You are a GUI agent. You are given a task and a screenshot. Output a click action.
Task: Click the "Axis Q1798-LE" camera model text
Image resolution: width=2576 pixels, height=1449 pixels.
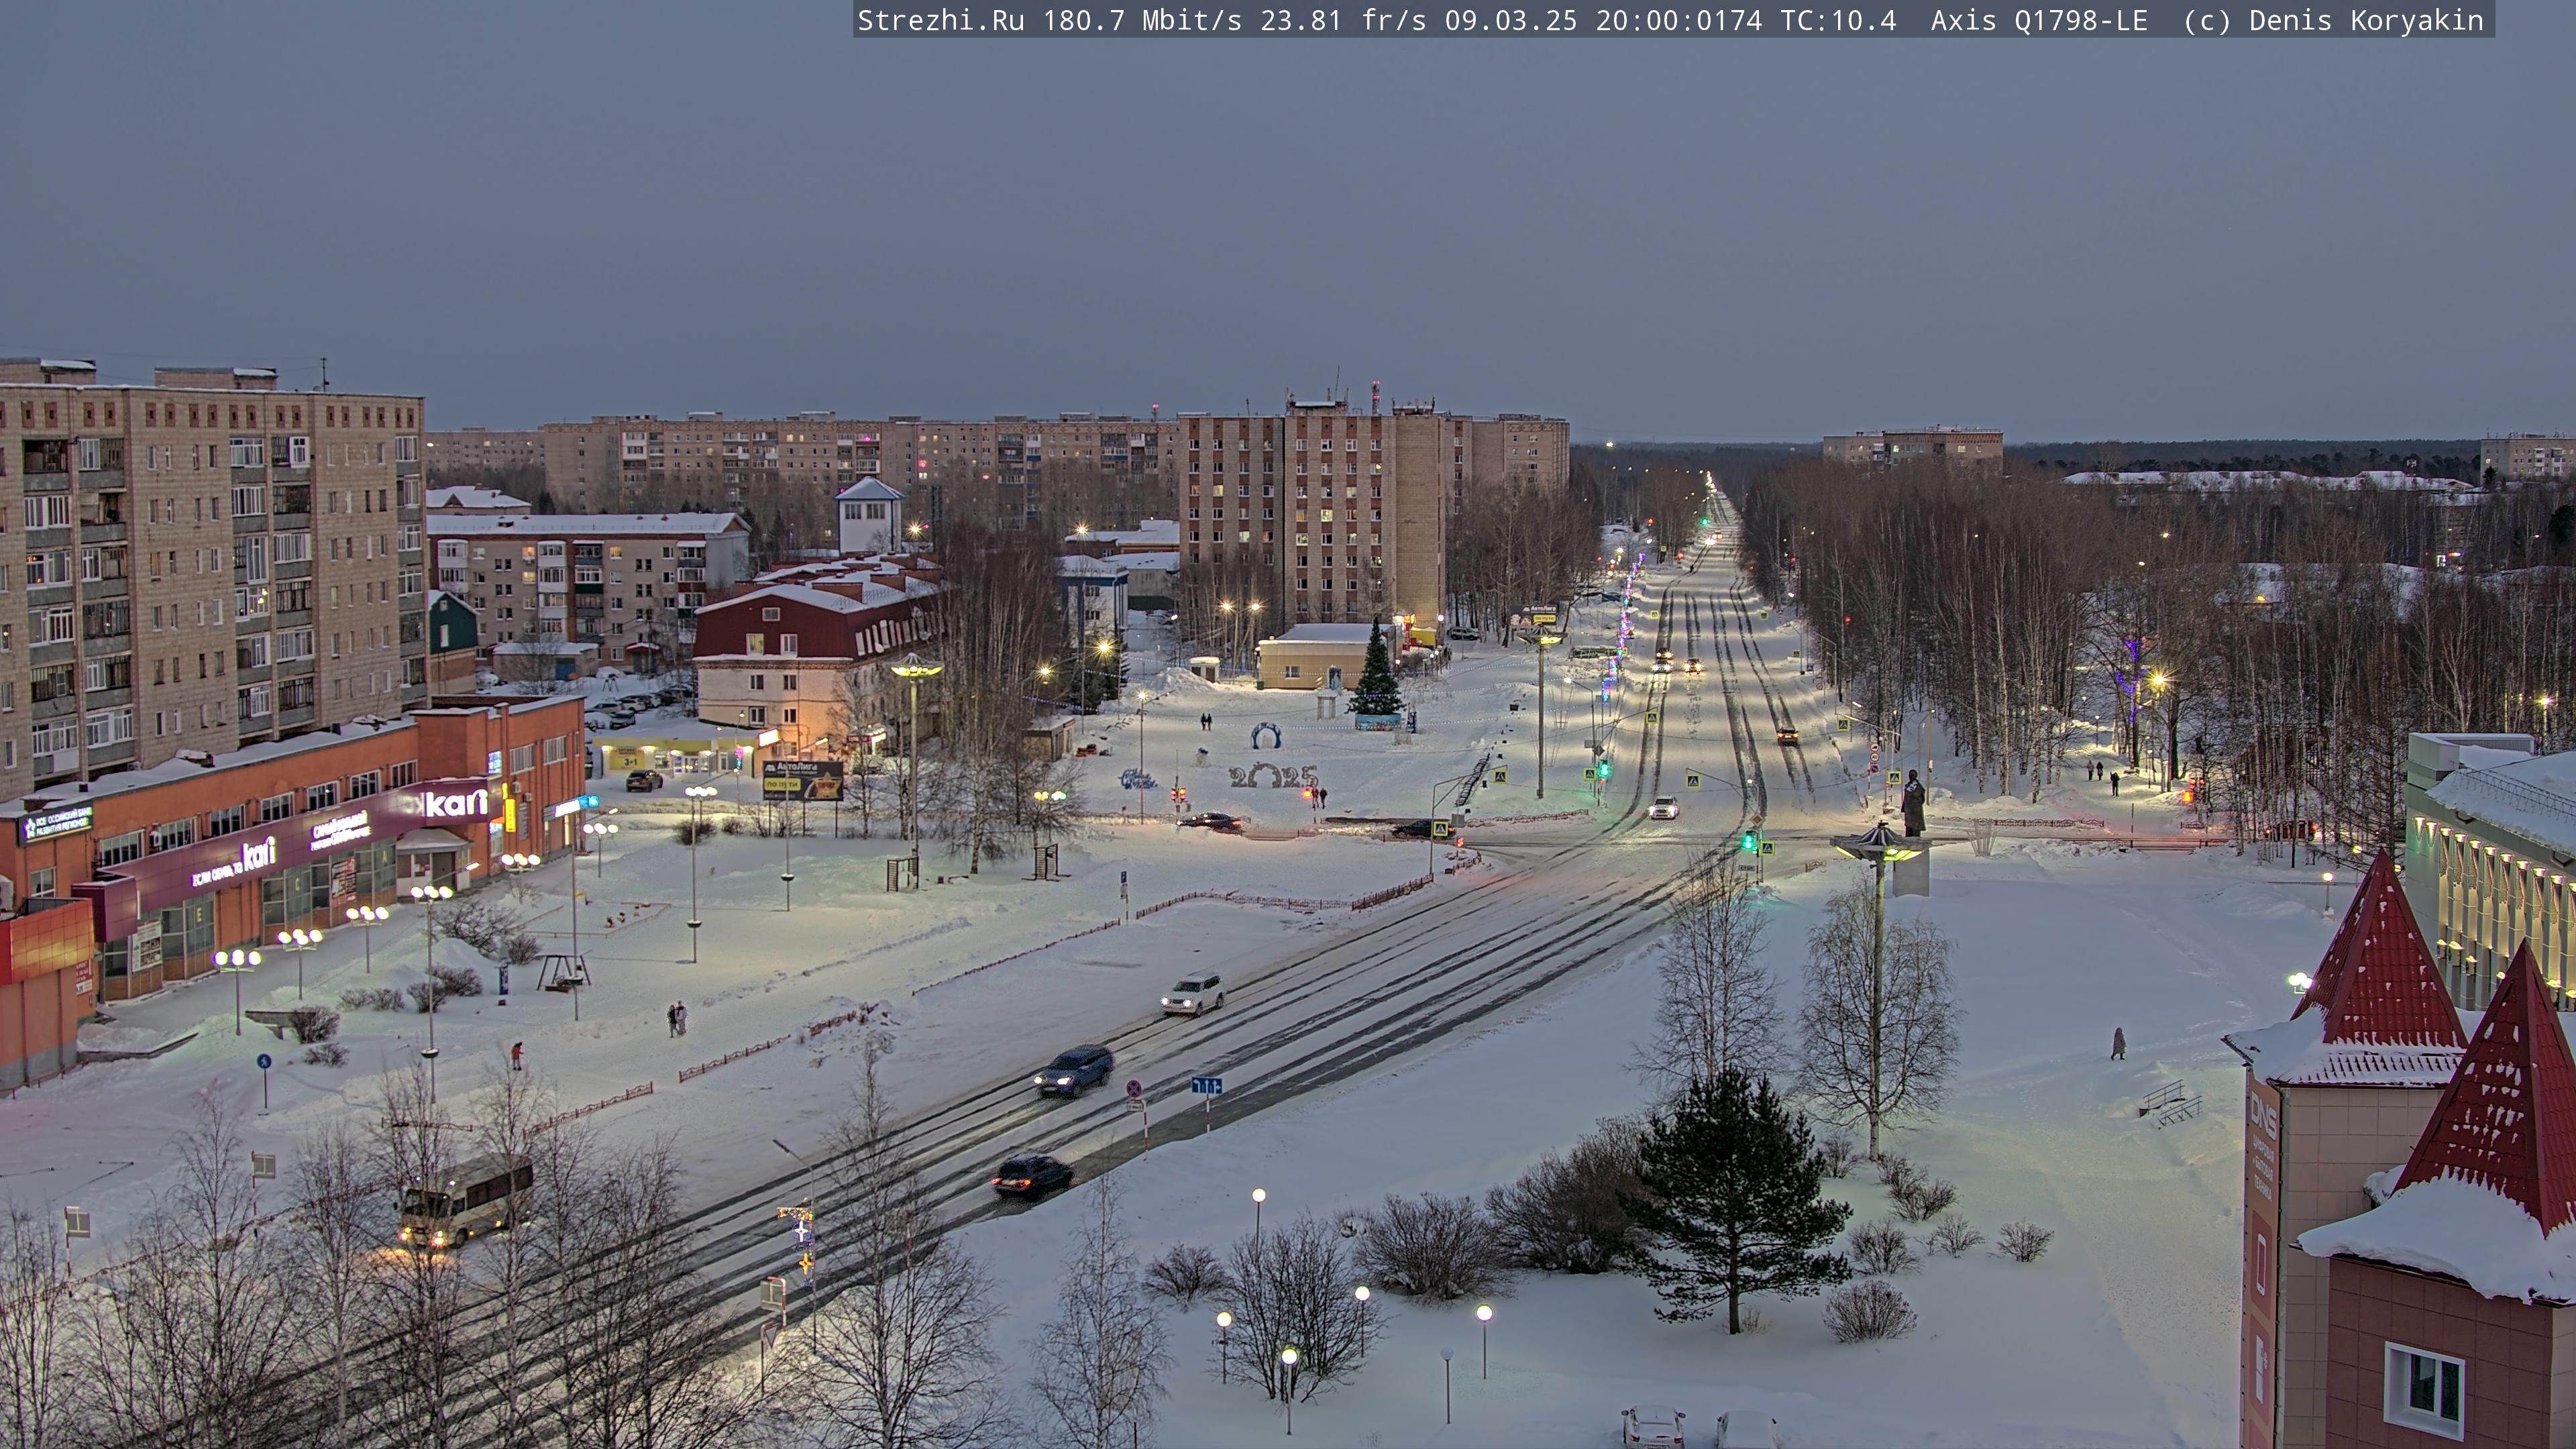2039,20
